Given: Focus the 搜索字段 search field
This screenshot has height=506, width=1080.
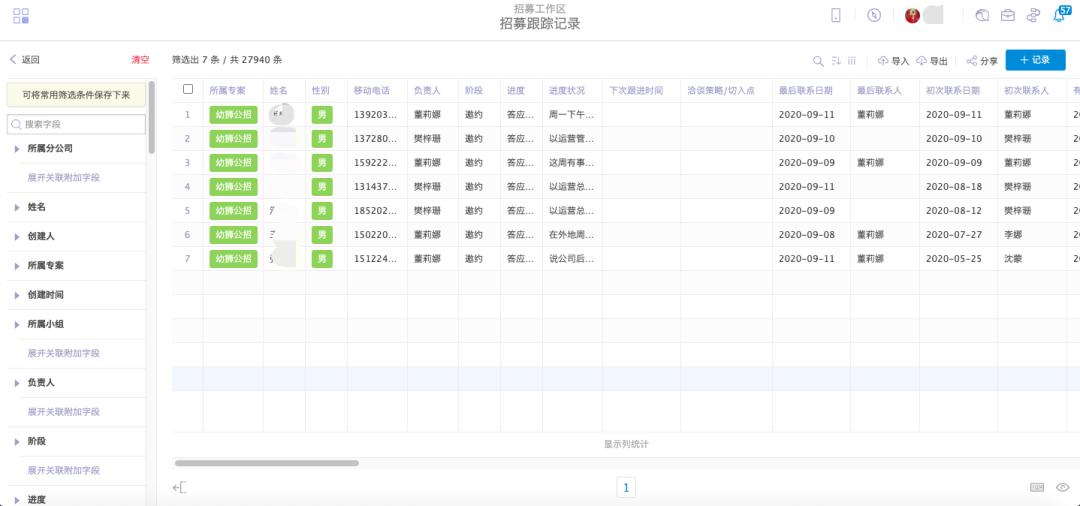Looking at the screenshot, I should (x=76, y=124).
